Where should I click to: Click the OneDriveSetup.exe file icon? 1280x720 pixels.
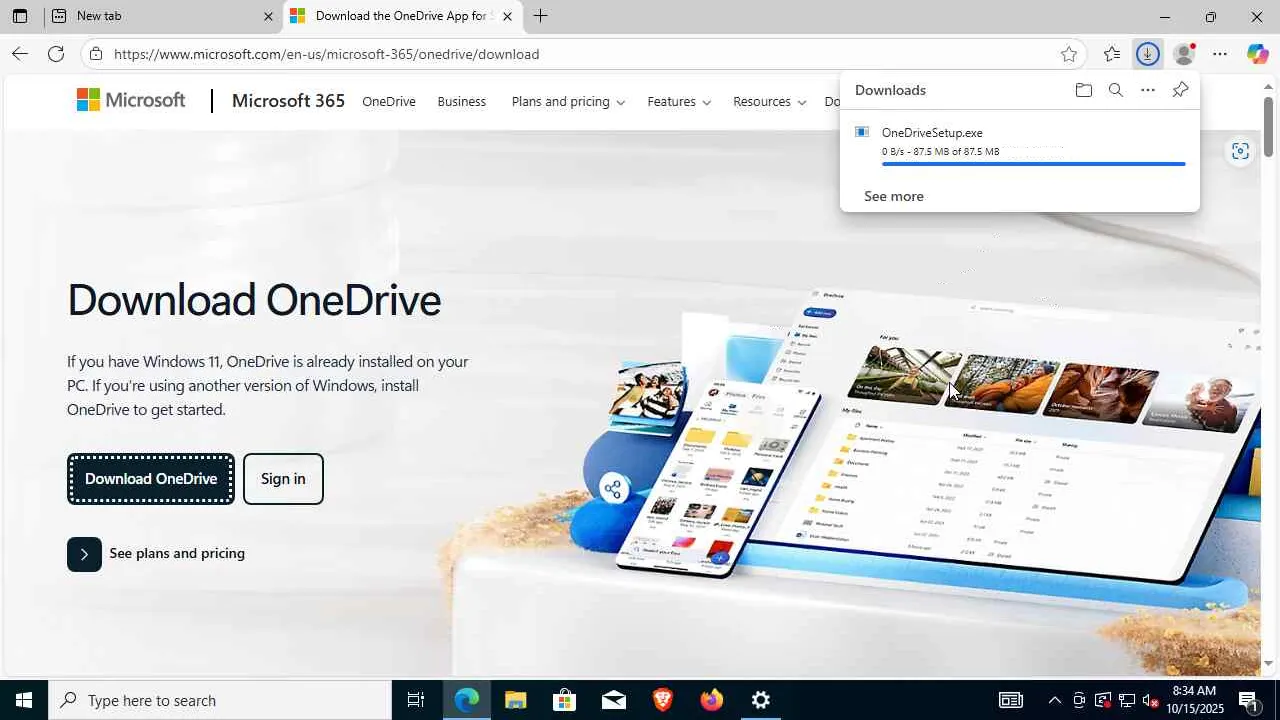[x=862, y=132]
